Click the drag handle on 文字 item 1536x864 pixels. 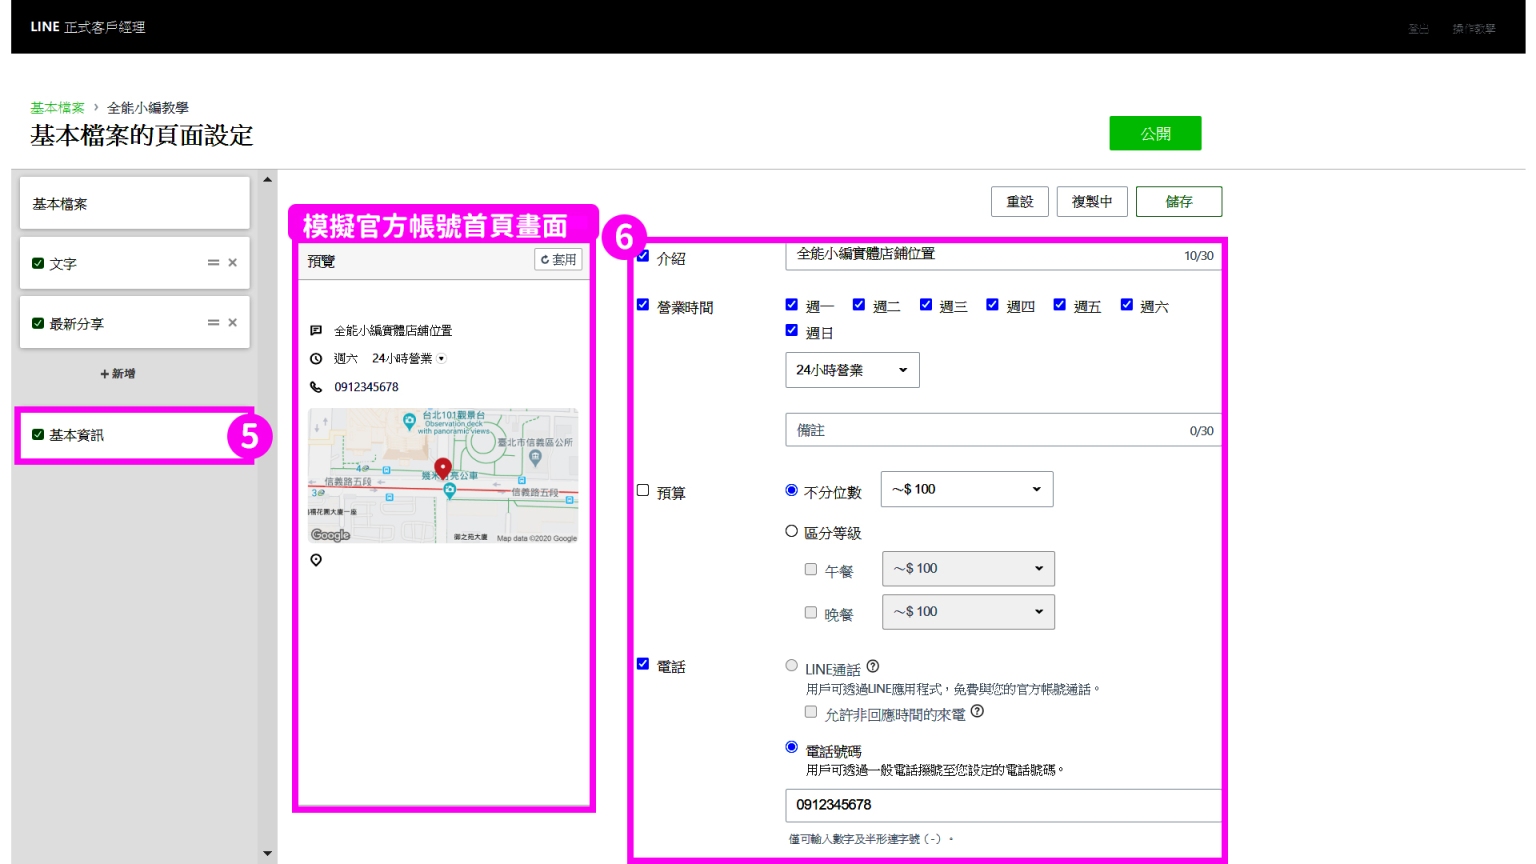tap(213, 263)
